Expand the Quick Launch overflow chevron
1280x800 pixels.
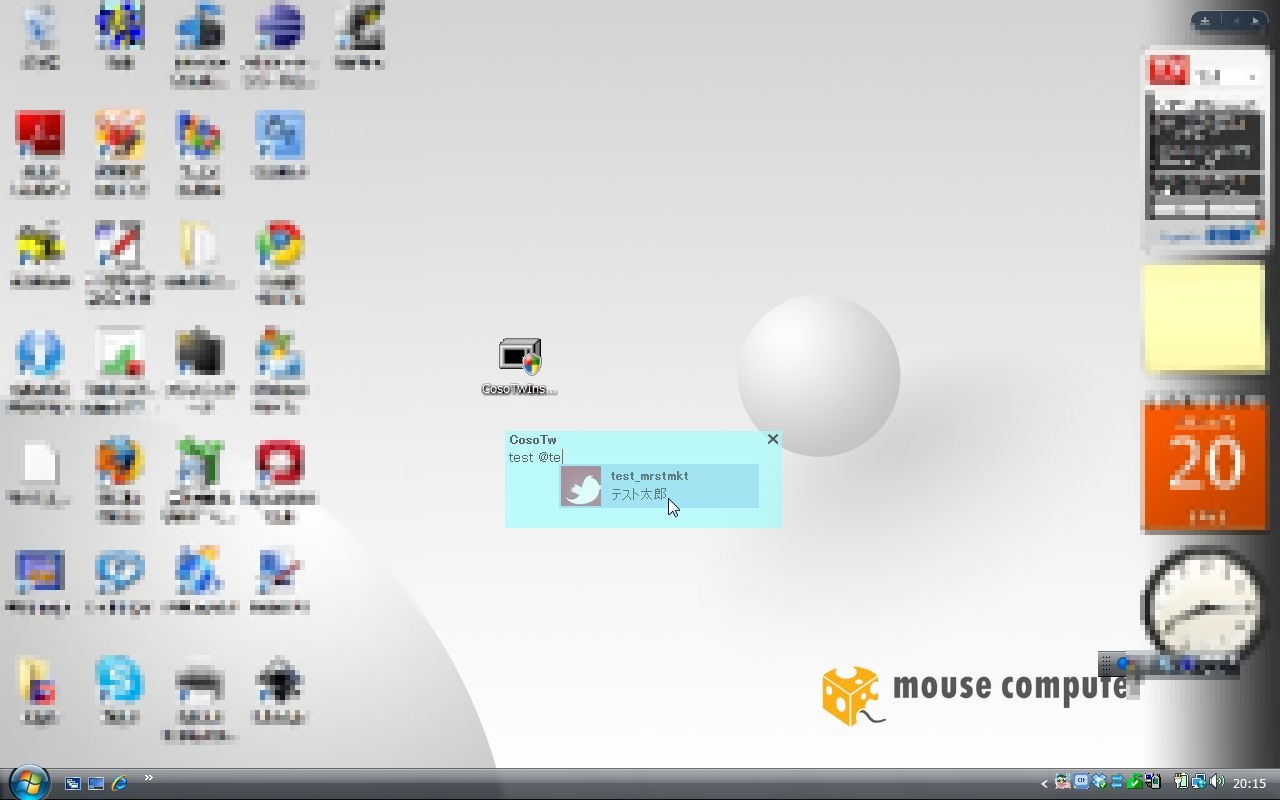pos(149,778)
